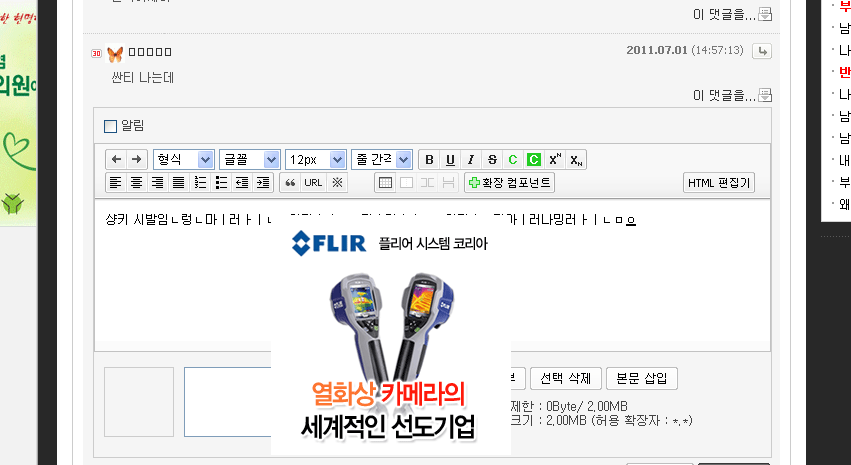Apply italic with the I icon
Viewport: 851px width, 465px height.
click(x=471, y=160)
